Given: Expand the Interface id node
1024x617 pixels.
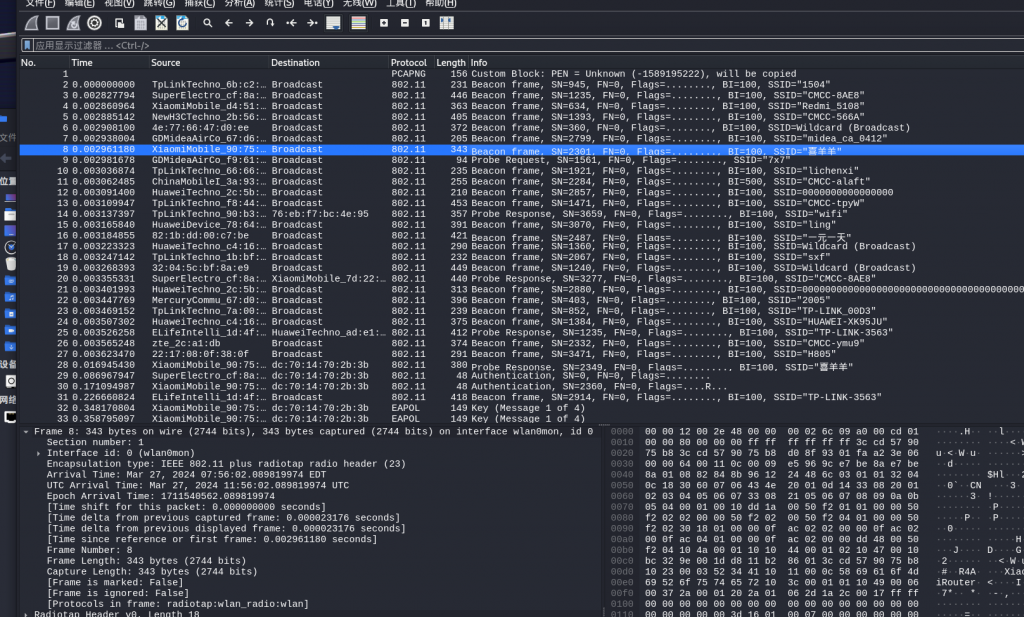Looking at the screenshot, I should tap(39, 453).
